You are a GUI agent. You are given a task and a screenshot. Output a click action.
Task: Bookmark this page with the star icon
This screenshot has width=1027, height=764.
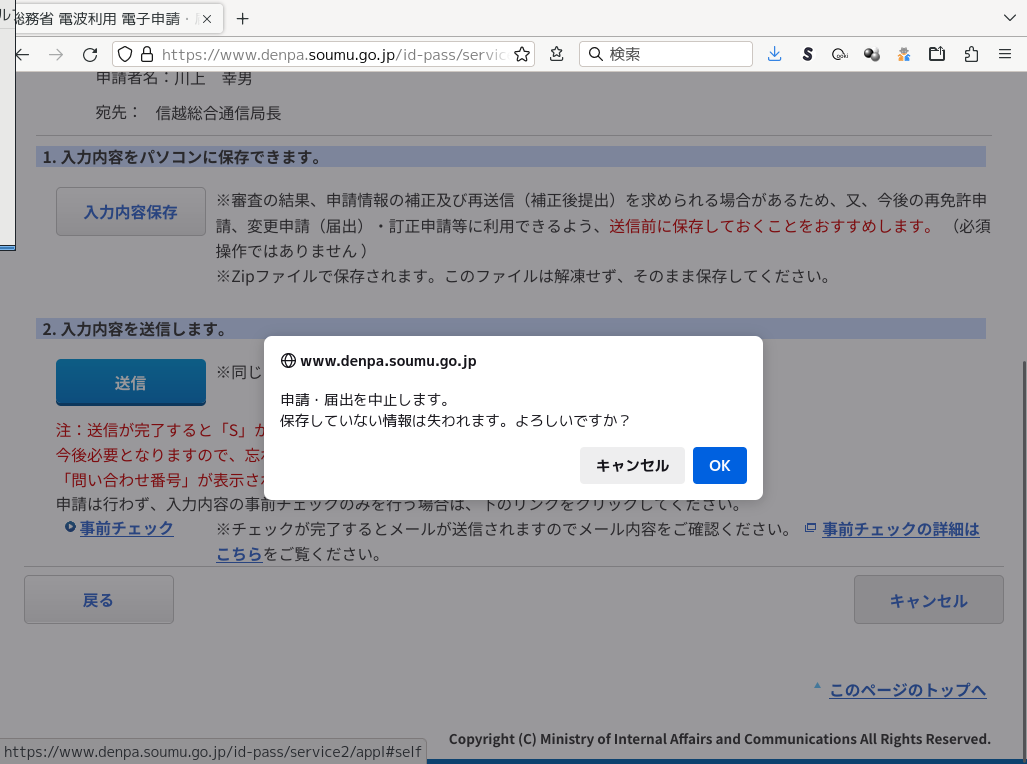521,54
